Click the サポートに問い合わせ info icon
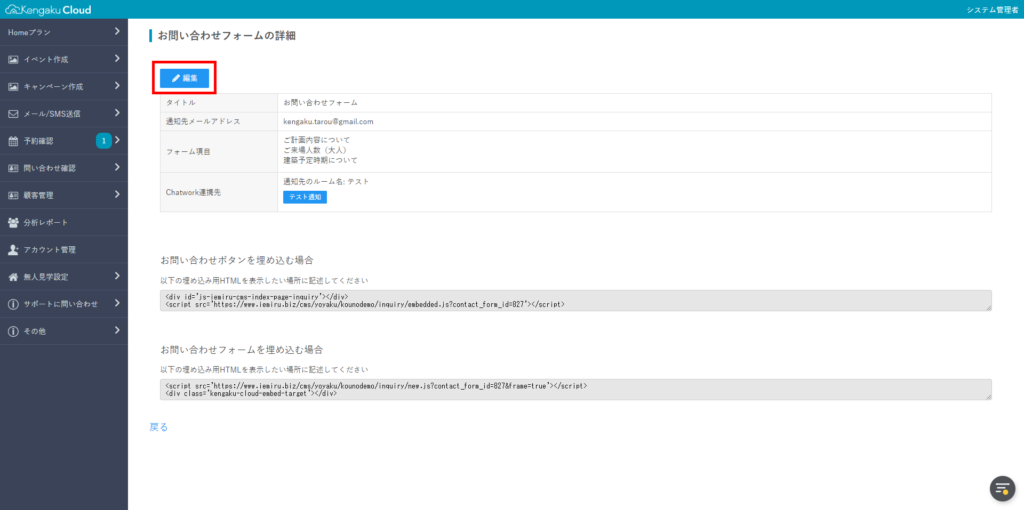The width and height of the screenshot is (1024, 510). [x=13, y=304]
